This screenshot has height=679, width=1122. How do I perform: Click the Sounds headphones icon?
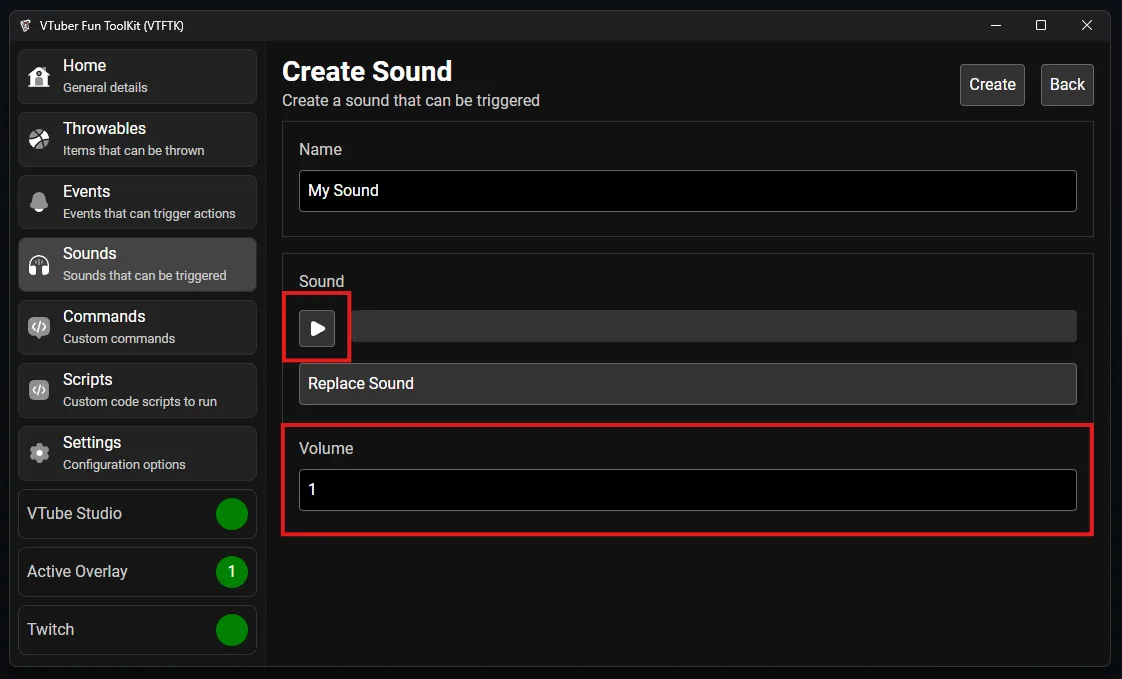point(39,265)
